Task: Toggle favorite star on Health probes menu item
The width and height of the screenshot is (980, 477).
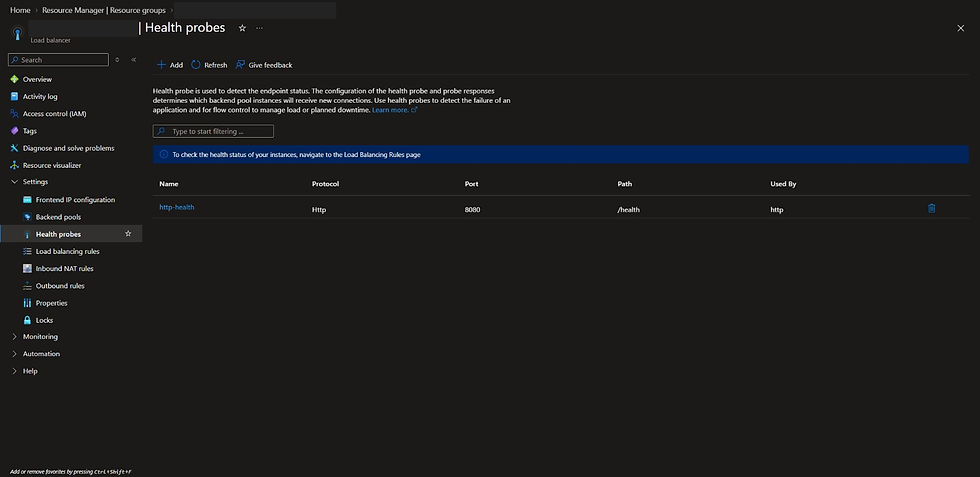Action: point(128,234)
